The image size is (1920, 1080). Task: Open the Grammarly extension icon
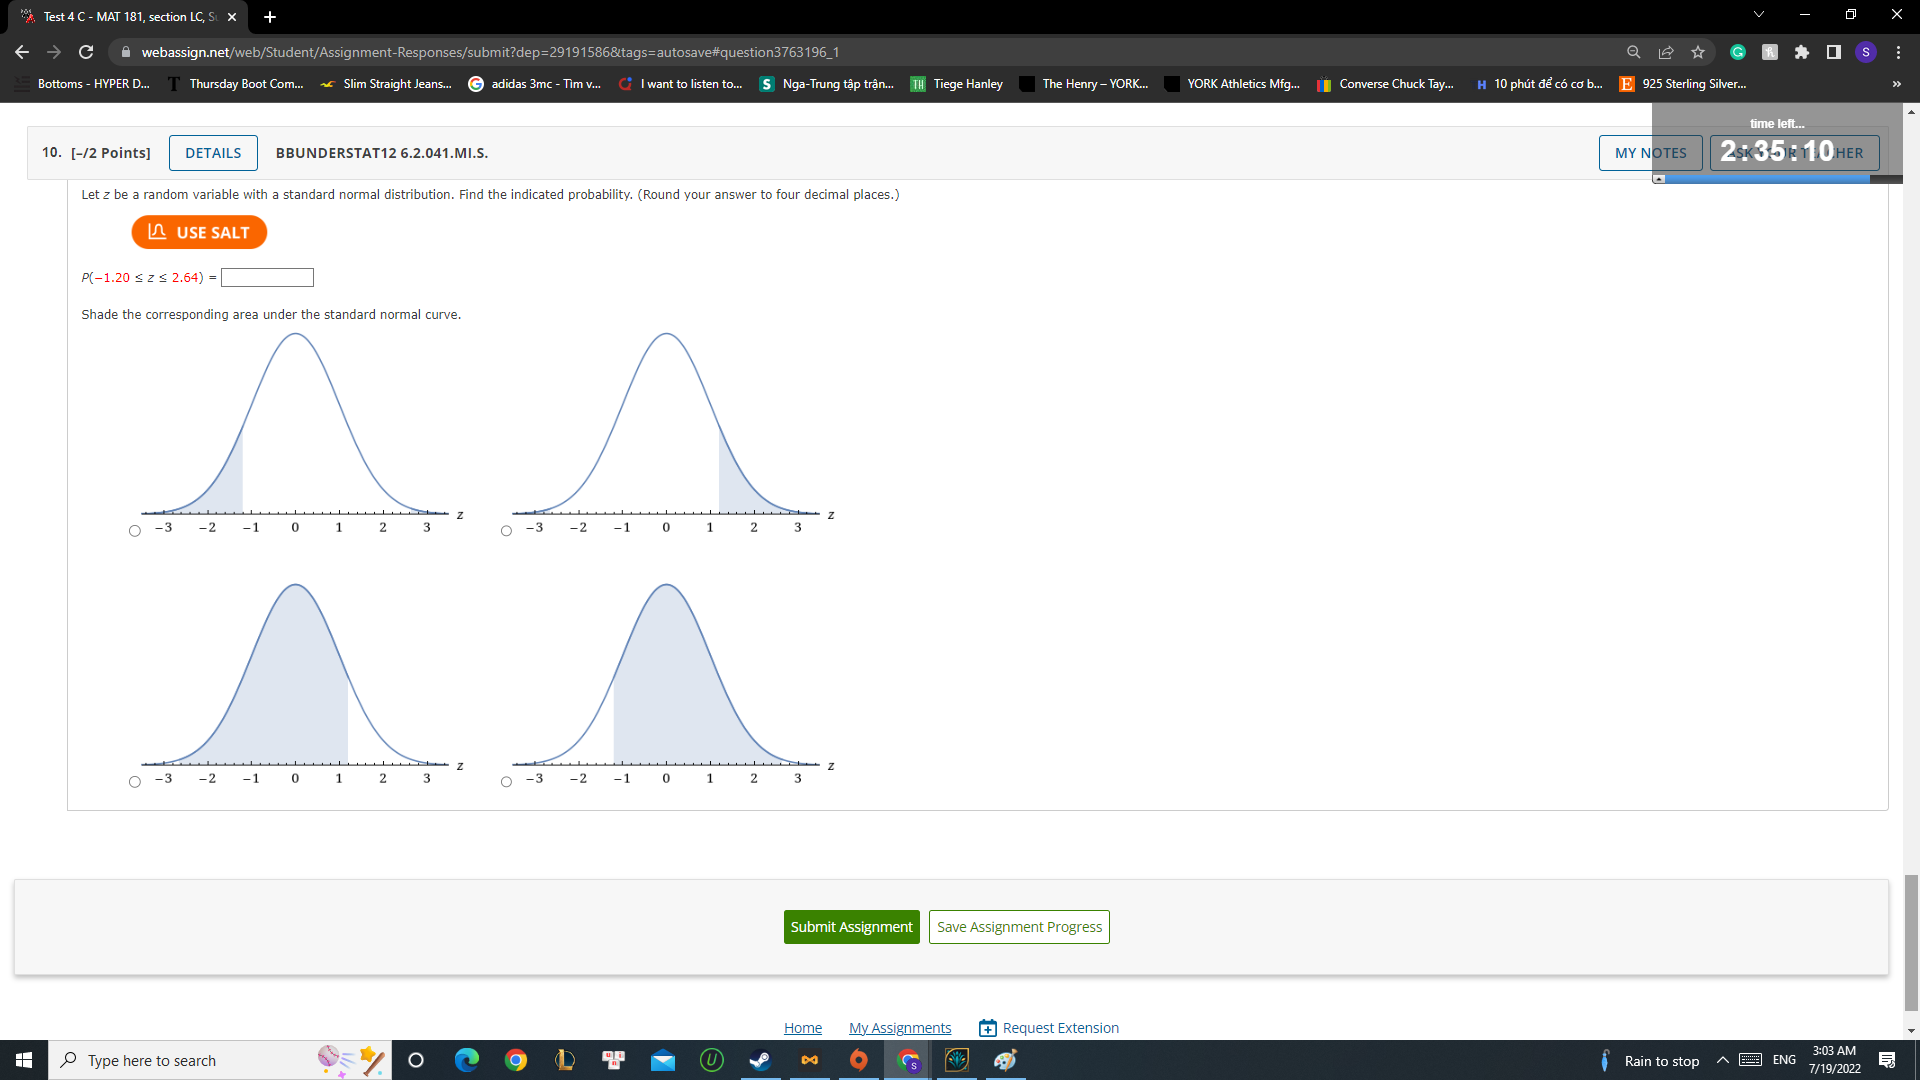pyautogui.click(x=1738, y=52)
